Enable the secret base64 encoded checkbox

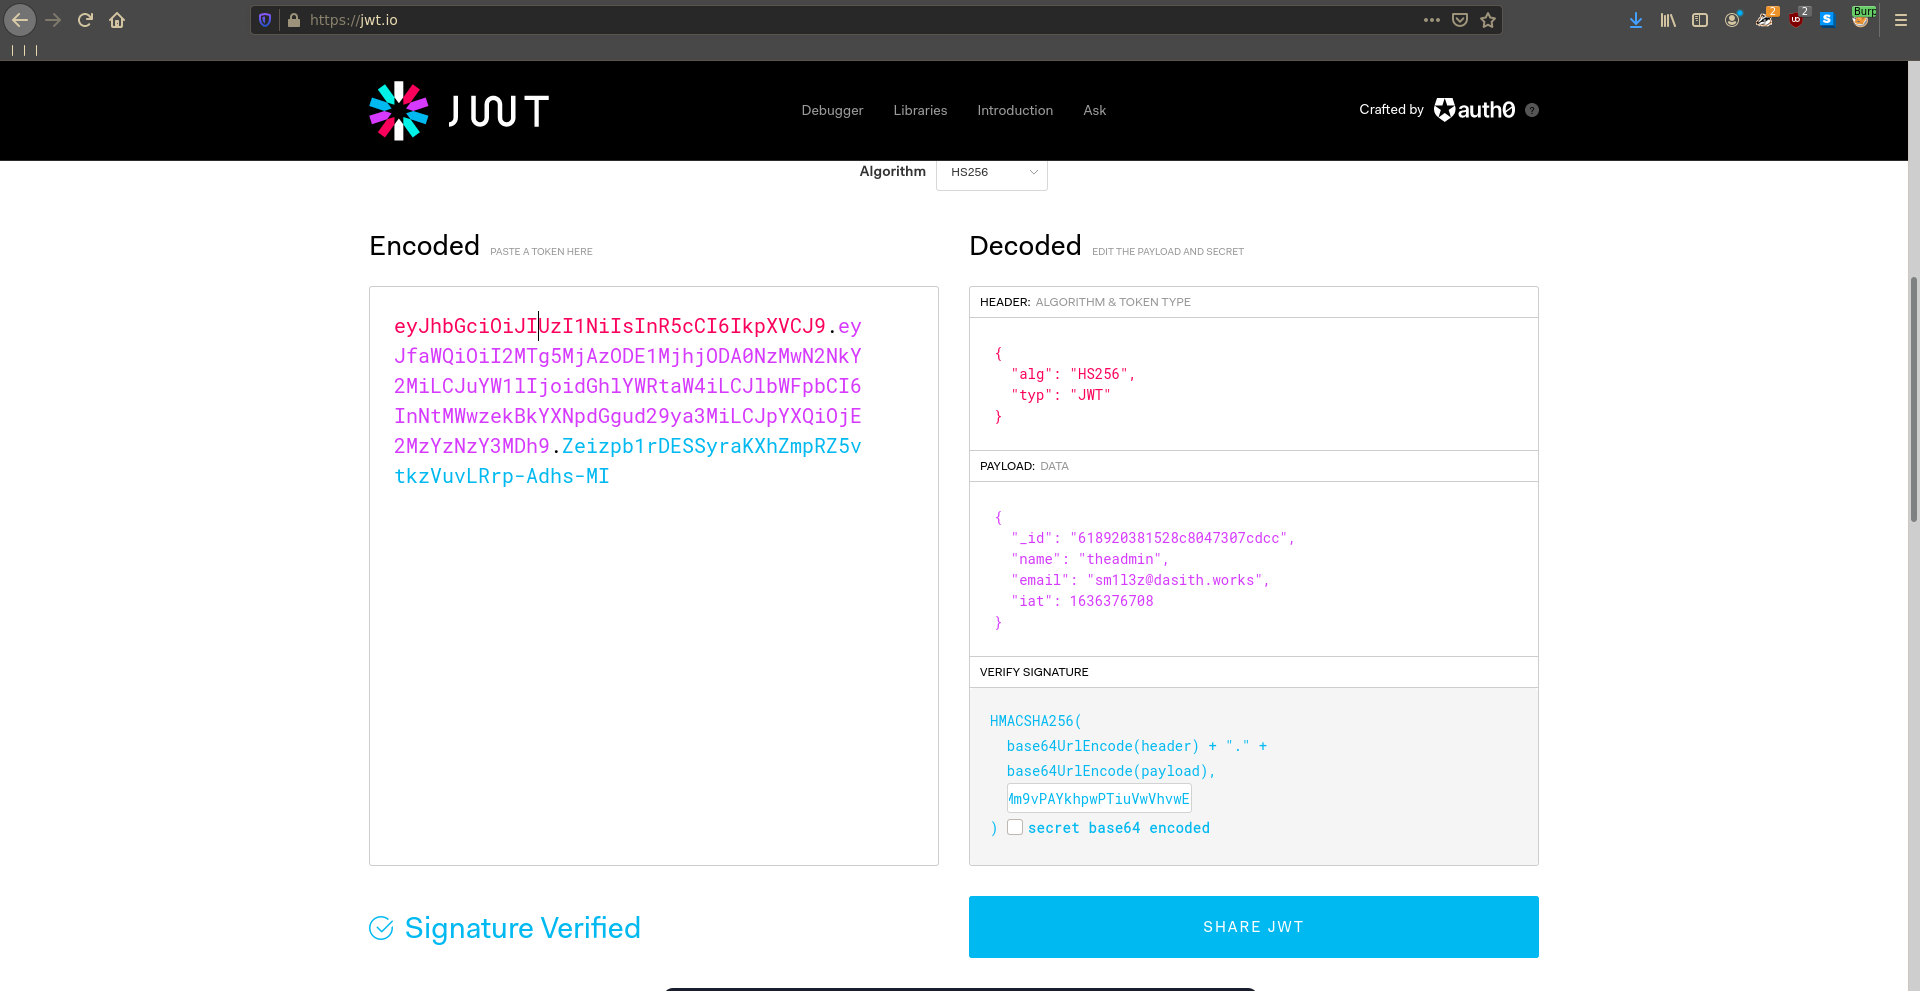pyautogui.click(x=1015, y=827)
